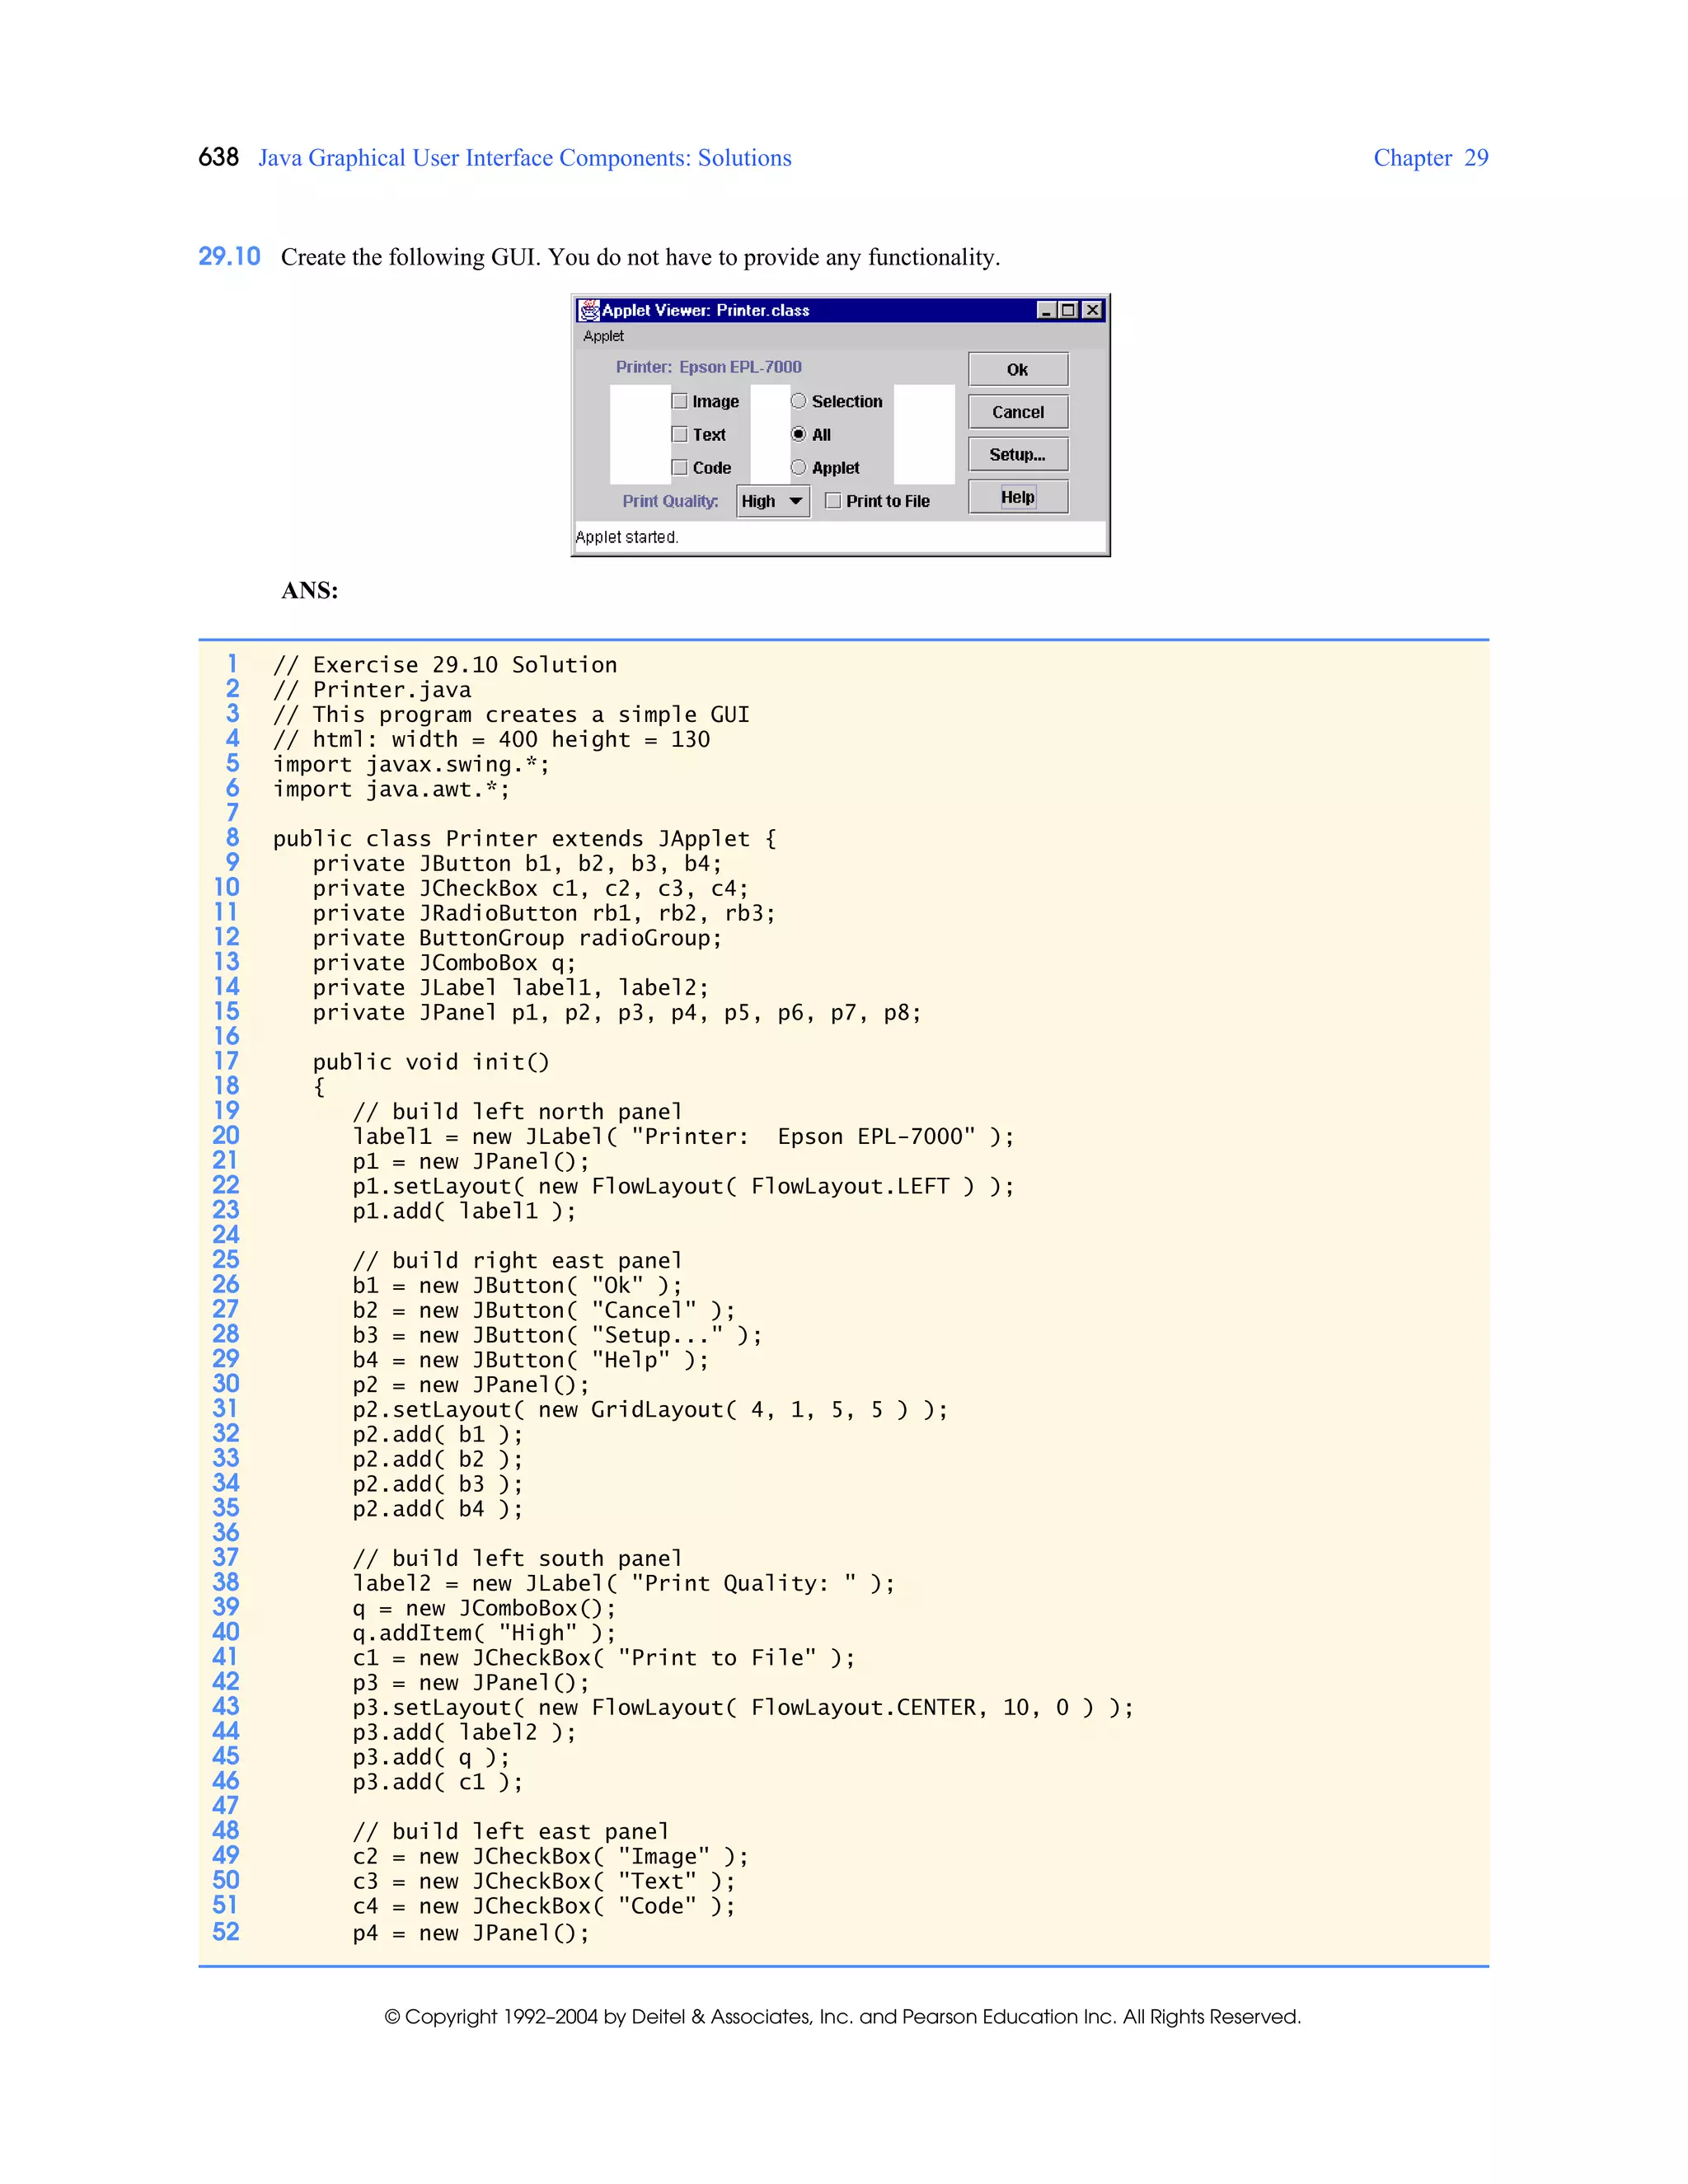The height and width of the screenshot is (2184, 1688).
Task: Click page number 638
Action: [218, 157]
